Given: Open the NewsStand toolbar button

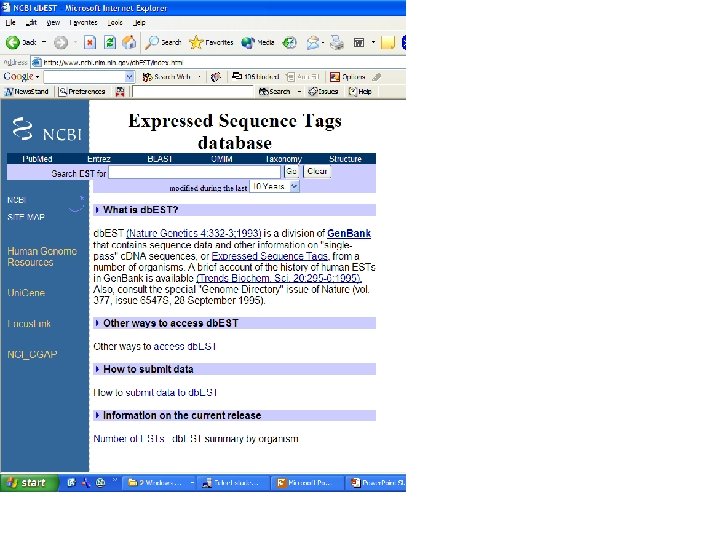Looking at the screenshot, I should pos(26,91).
